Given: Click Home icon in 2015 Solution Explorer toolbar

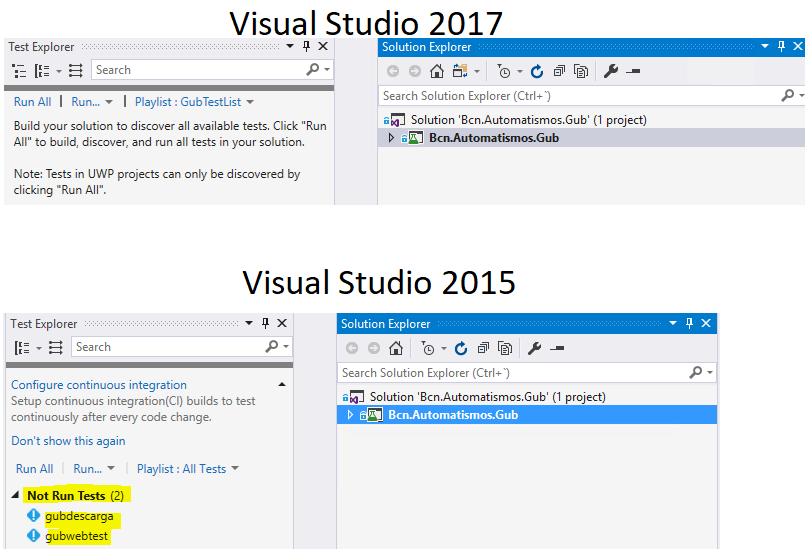Looking at the screenshot, I should 396,348.
